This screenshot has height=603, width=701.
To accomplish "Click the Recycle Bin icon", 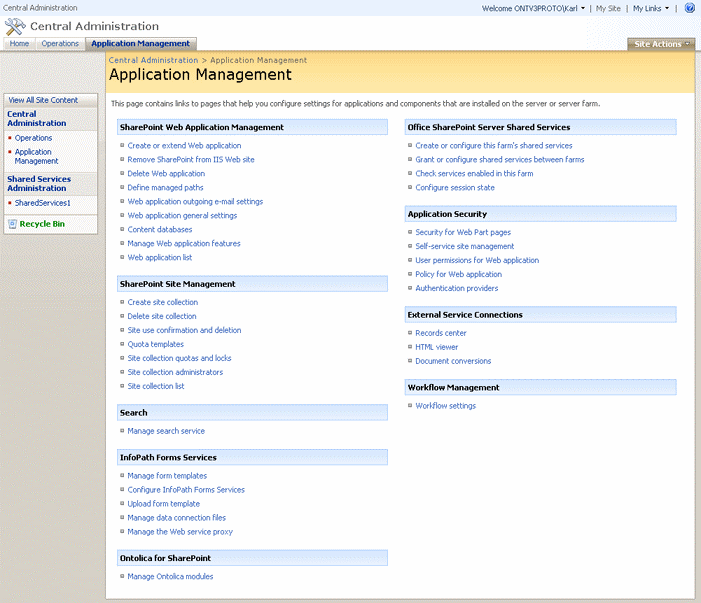I will click(x=13, y=224).
